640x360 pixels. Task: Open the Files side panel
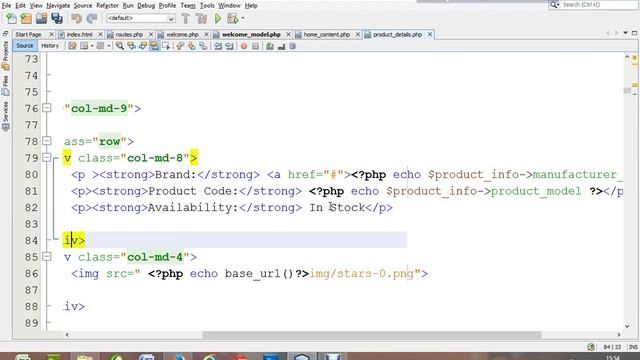click(x=5, y=85)
